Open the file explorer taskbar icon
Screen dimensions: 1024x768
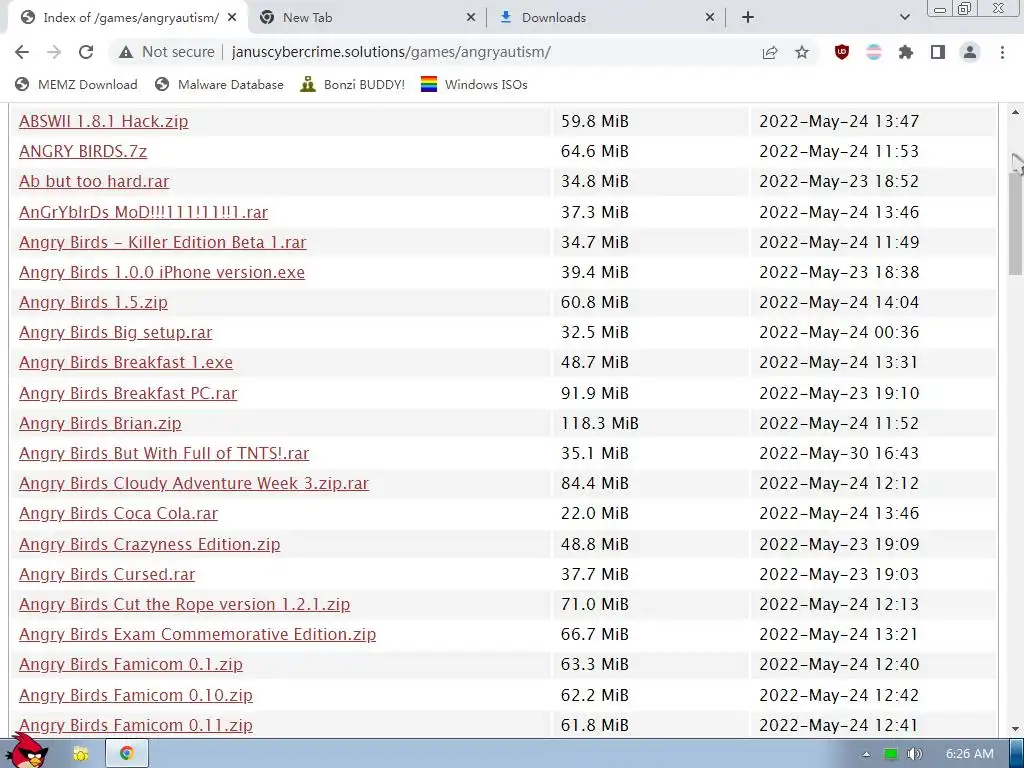81,754
